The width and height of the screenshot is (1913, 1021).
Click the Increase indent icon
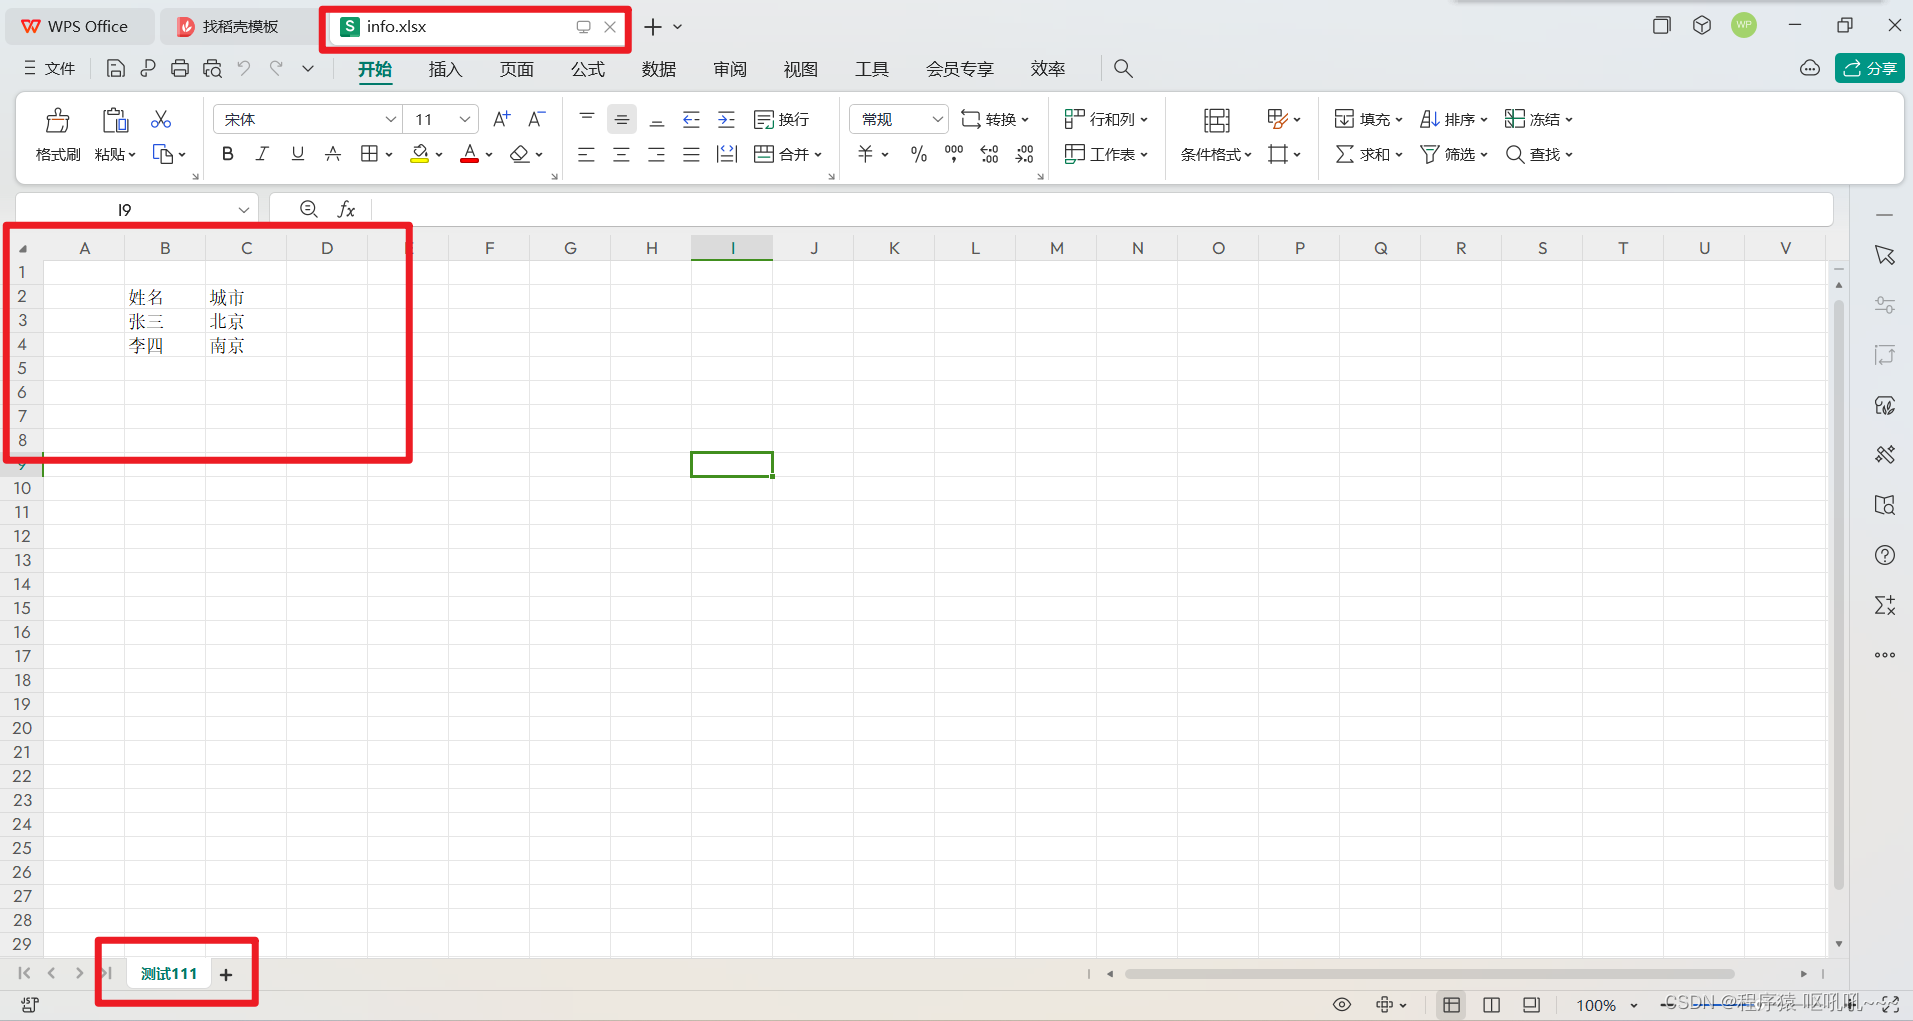(727, 119)
